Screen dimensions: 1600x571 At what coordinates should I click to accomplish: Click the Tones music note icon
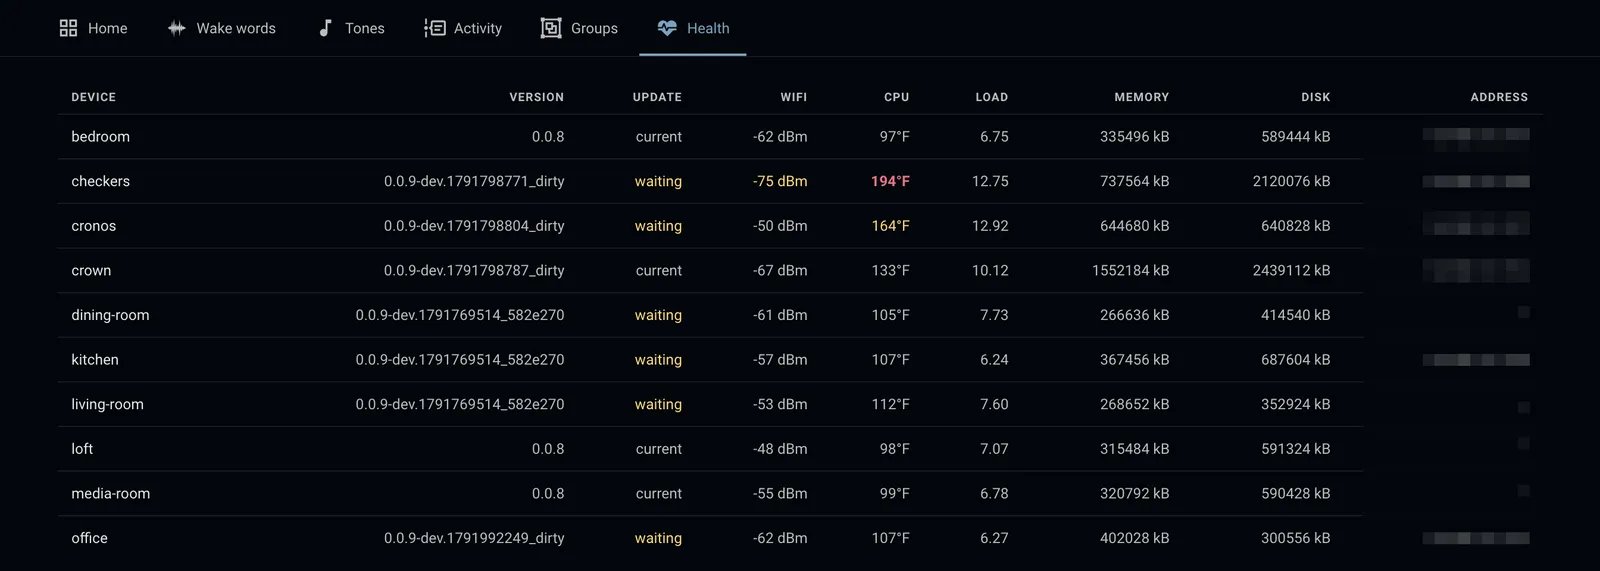(x=325, y=28)
